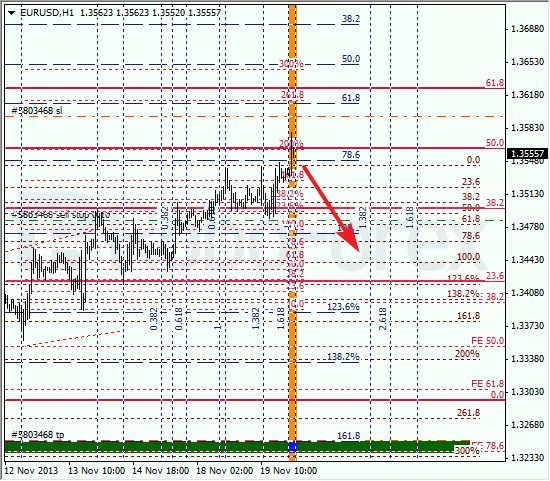Click the 2.618 time zone label
Image resolution: width=550 pixels, height=481 pixels.
pyautogui.click(x=383, y=319)
